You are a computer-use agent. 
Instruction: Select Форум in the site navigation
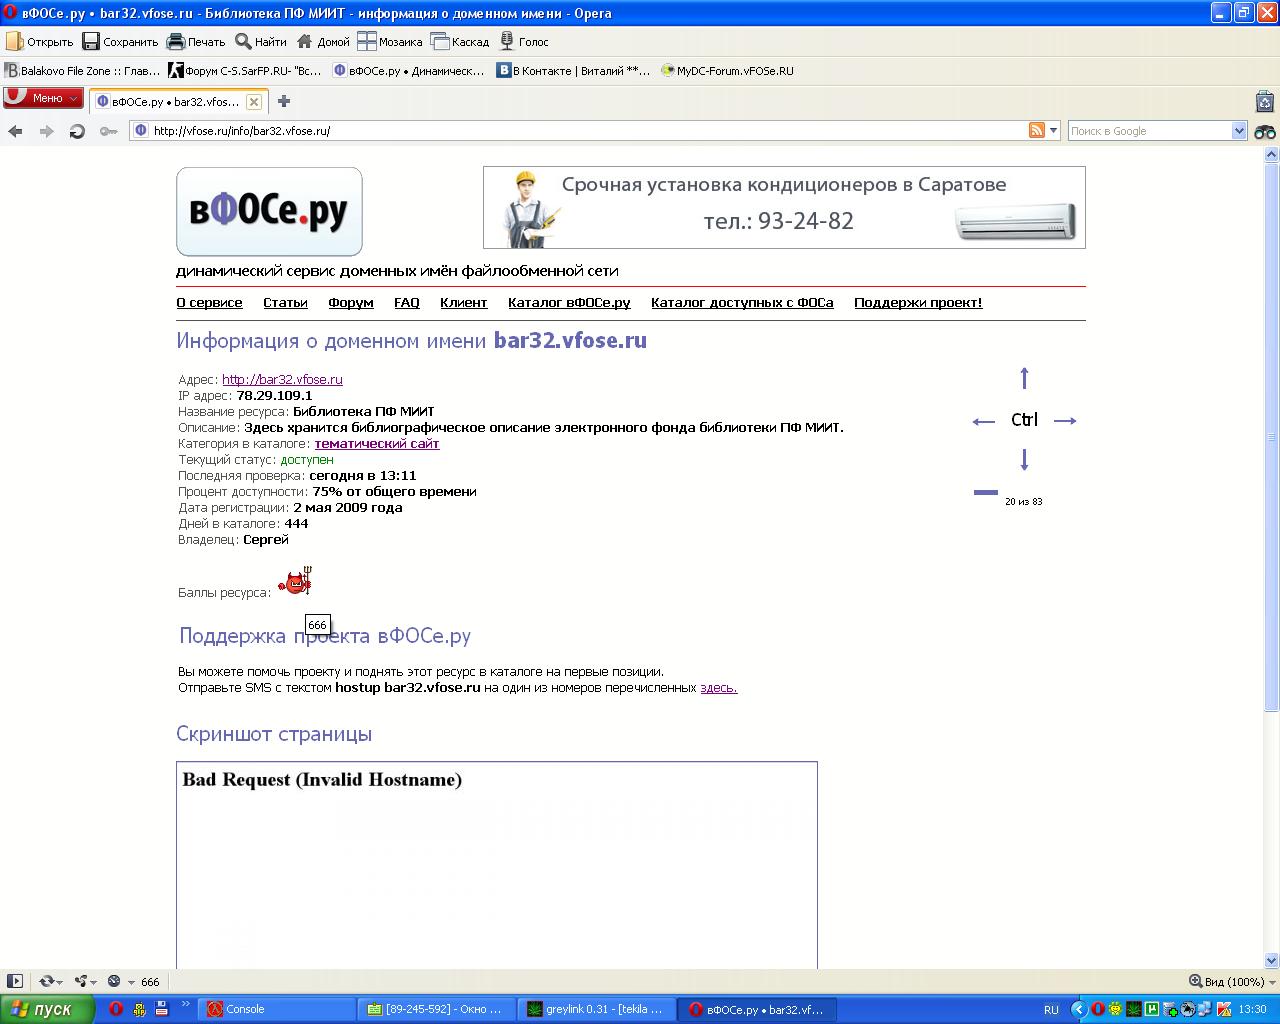[x=350, y=303]
